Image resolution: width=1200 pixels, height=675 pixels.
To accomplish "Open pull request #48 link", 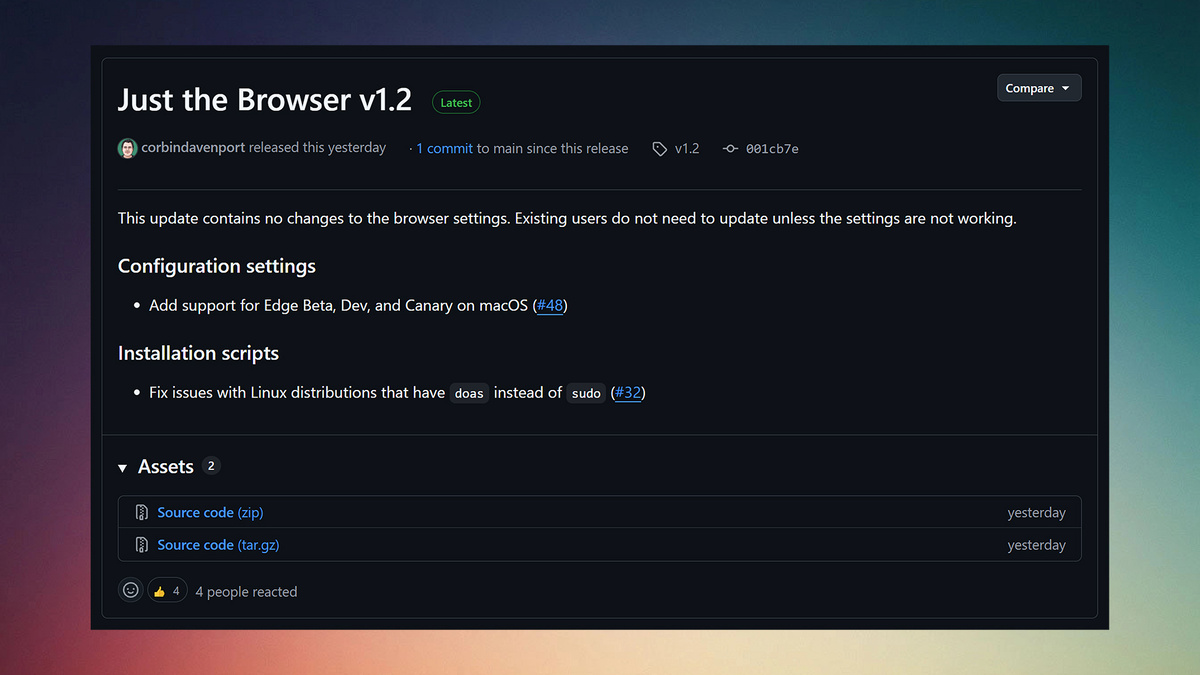I will 550,305.
